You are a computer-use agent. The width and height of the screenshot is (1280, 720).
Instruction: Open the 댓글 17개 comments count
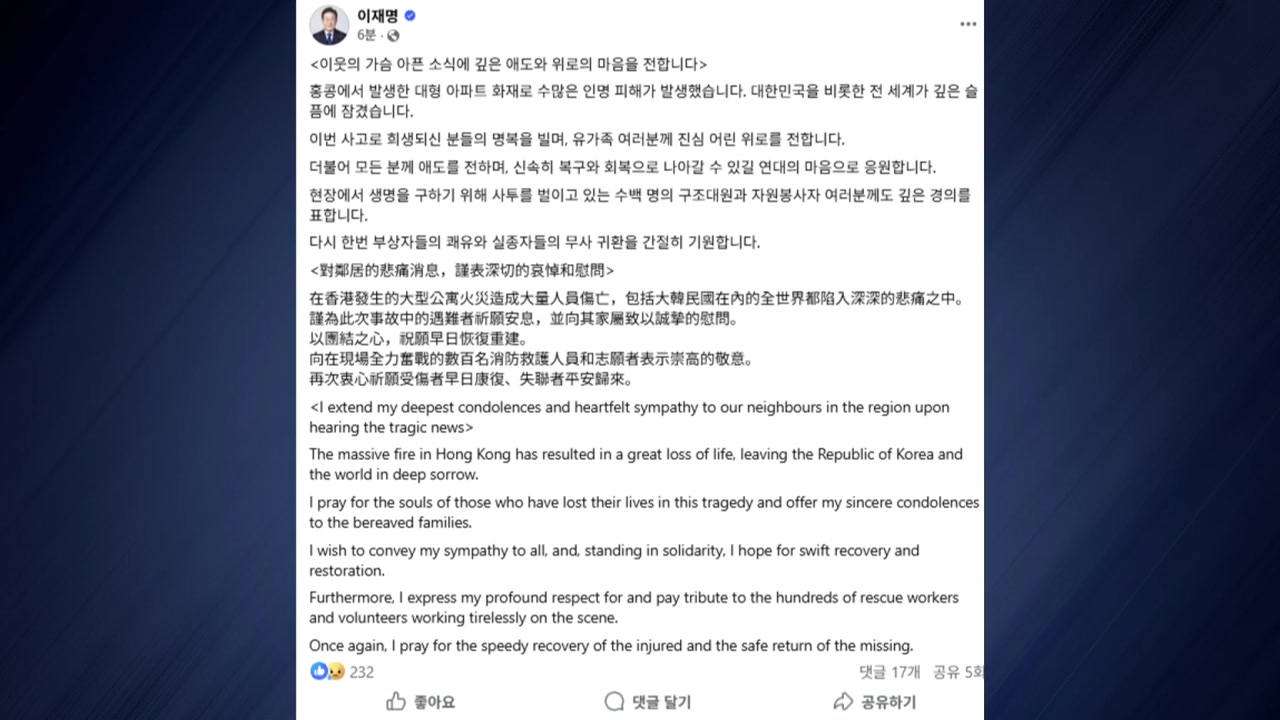tap(889, 672)
